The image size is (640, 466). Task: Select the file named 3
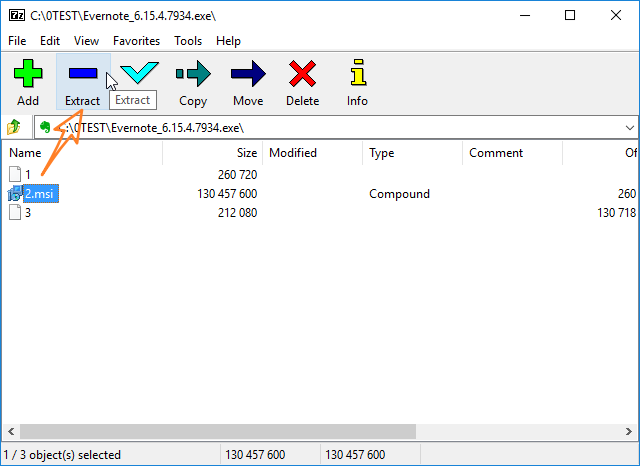click(28, 213)
